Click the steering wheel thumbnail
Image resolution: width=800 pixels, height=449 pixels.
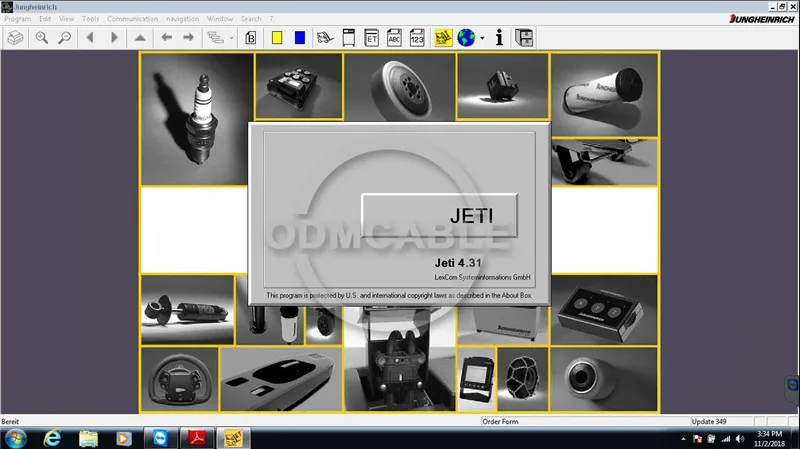click(x=180, y=379)
